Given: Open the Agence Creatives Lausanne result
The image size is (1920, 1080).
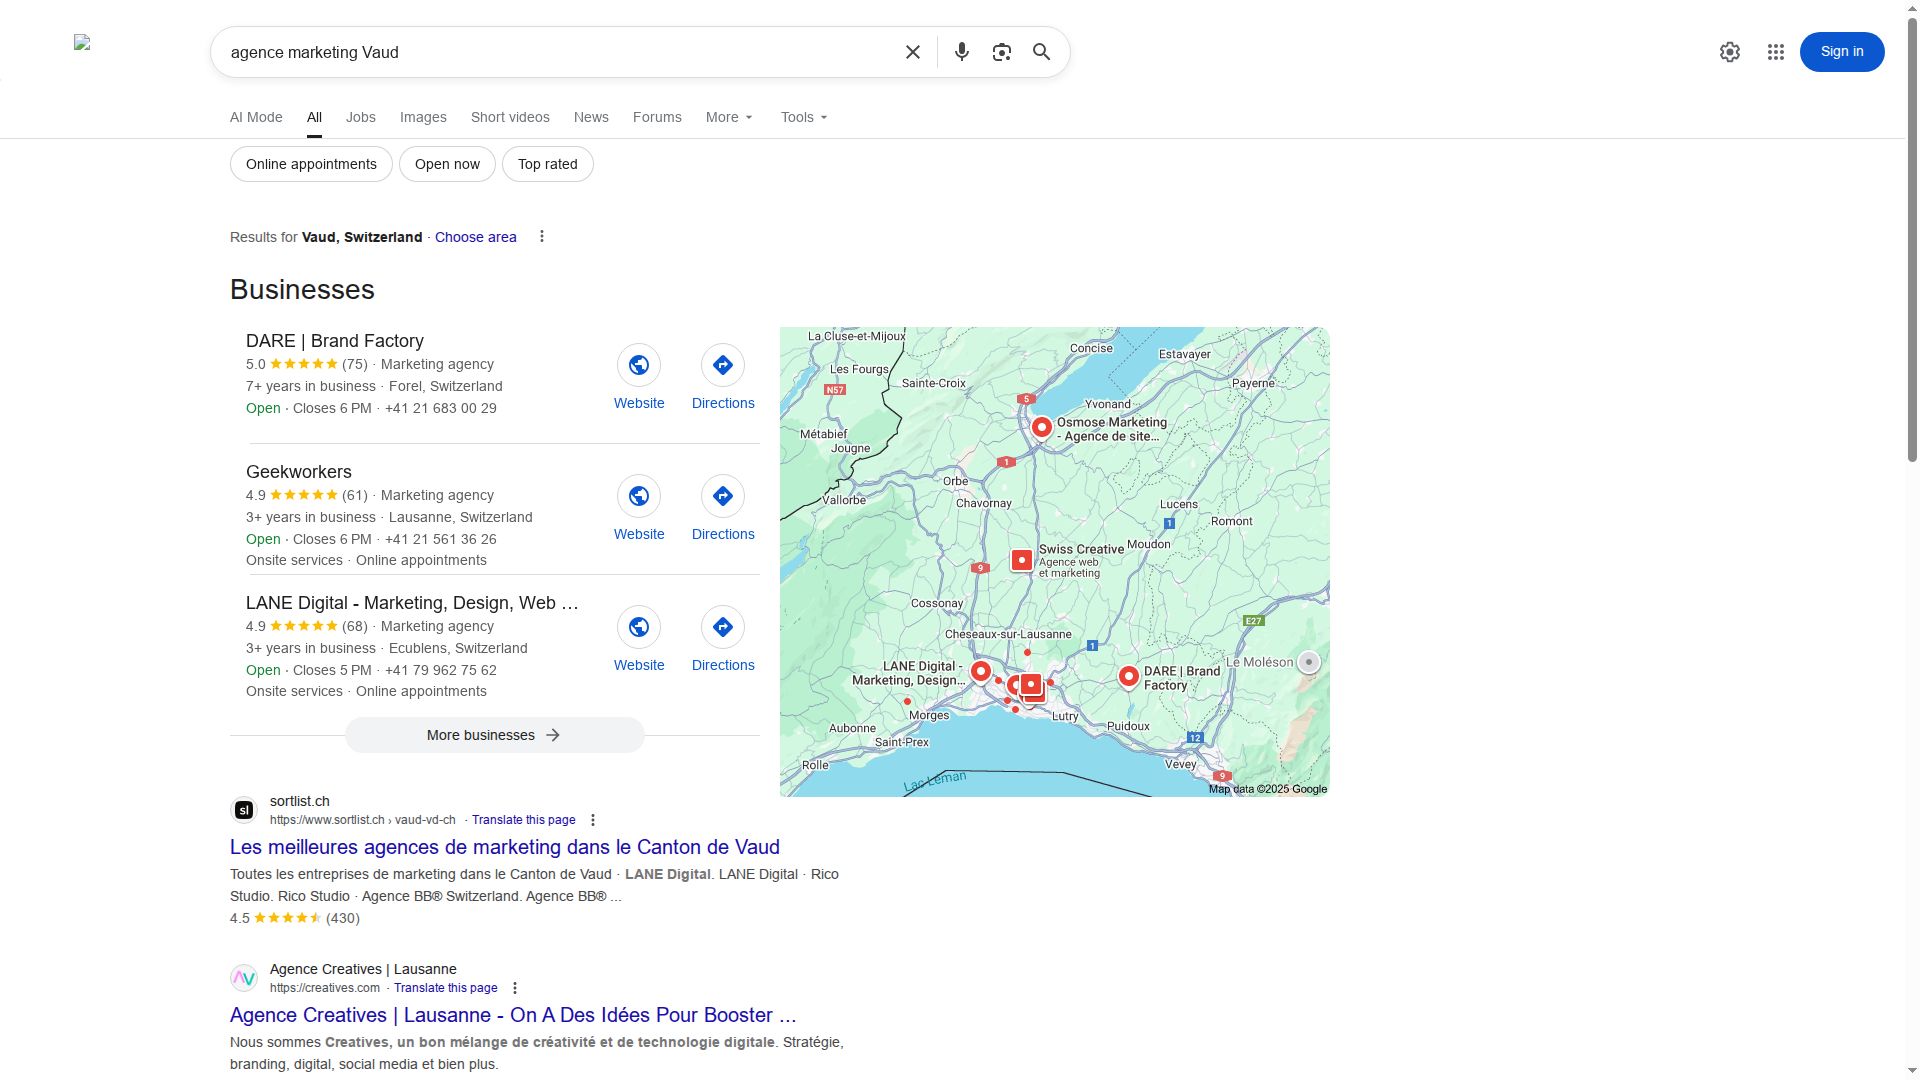Looking at the screenshot, I should (x=512, y=1014).
